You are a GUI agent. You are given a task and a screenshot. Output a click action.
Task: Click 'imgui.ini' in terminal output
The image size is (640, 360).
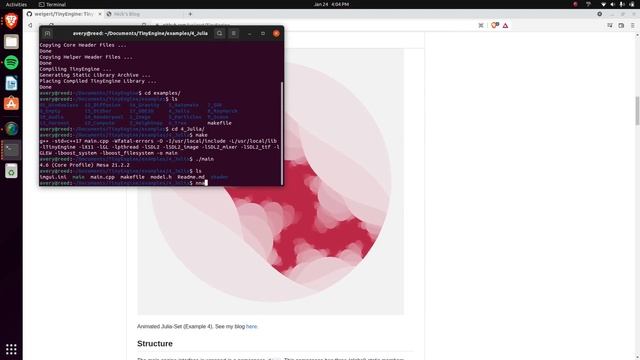(53, 177)
